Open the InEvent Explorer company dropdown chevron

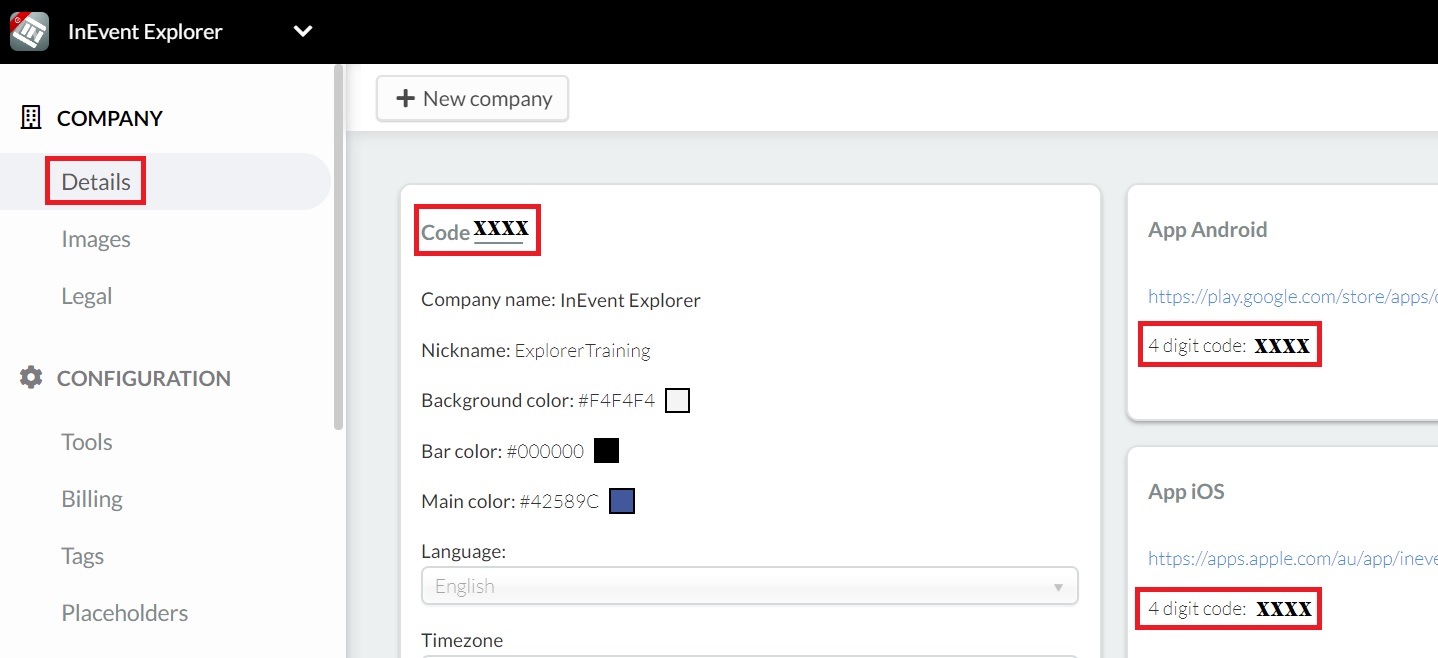coord(303,31)
